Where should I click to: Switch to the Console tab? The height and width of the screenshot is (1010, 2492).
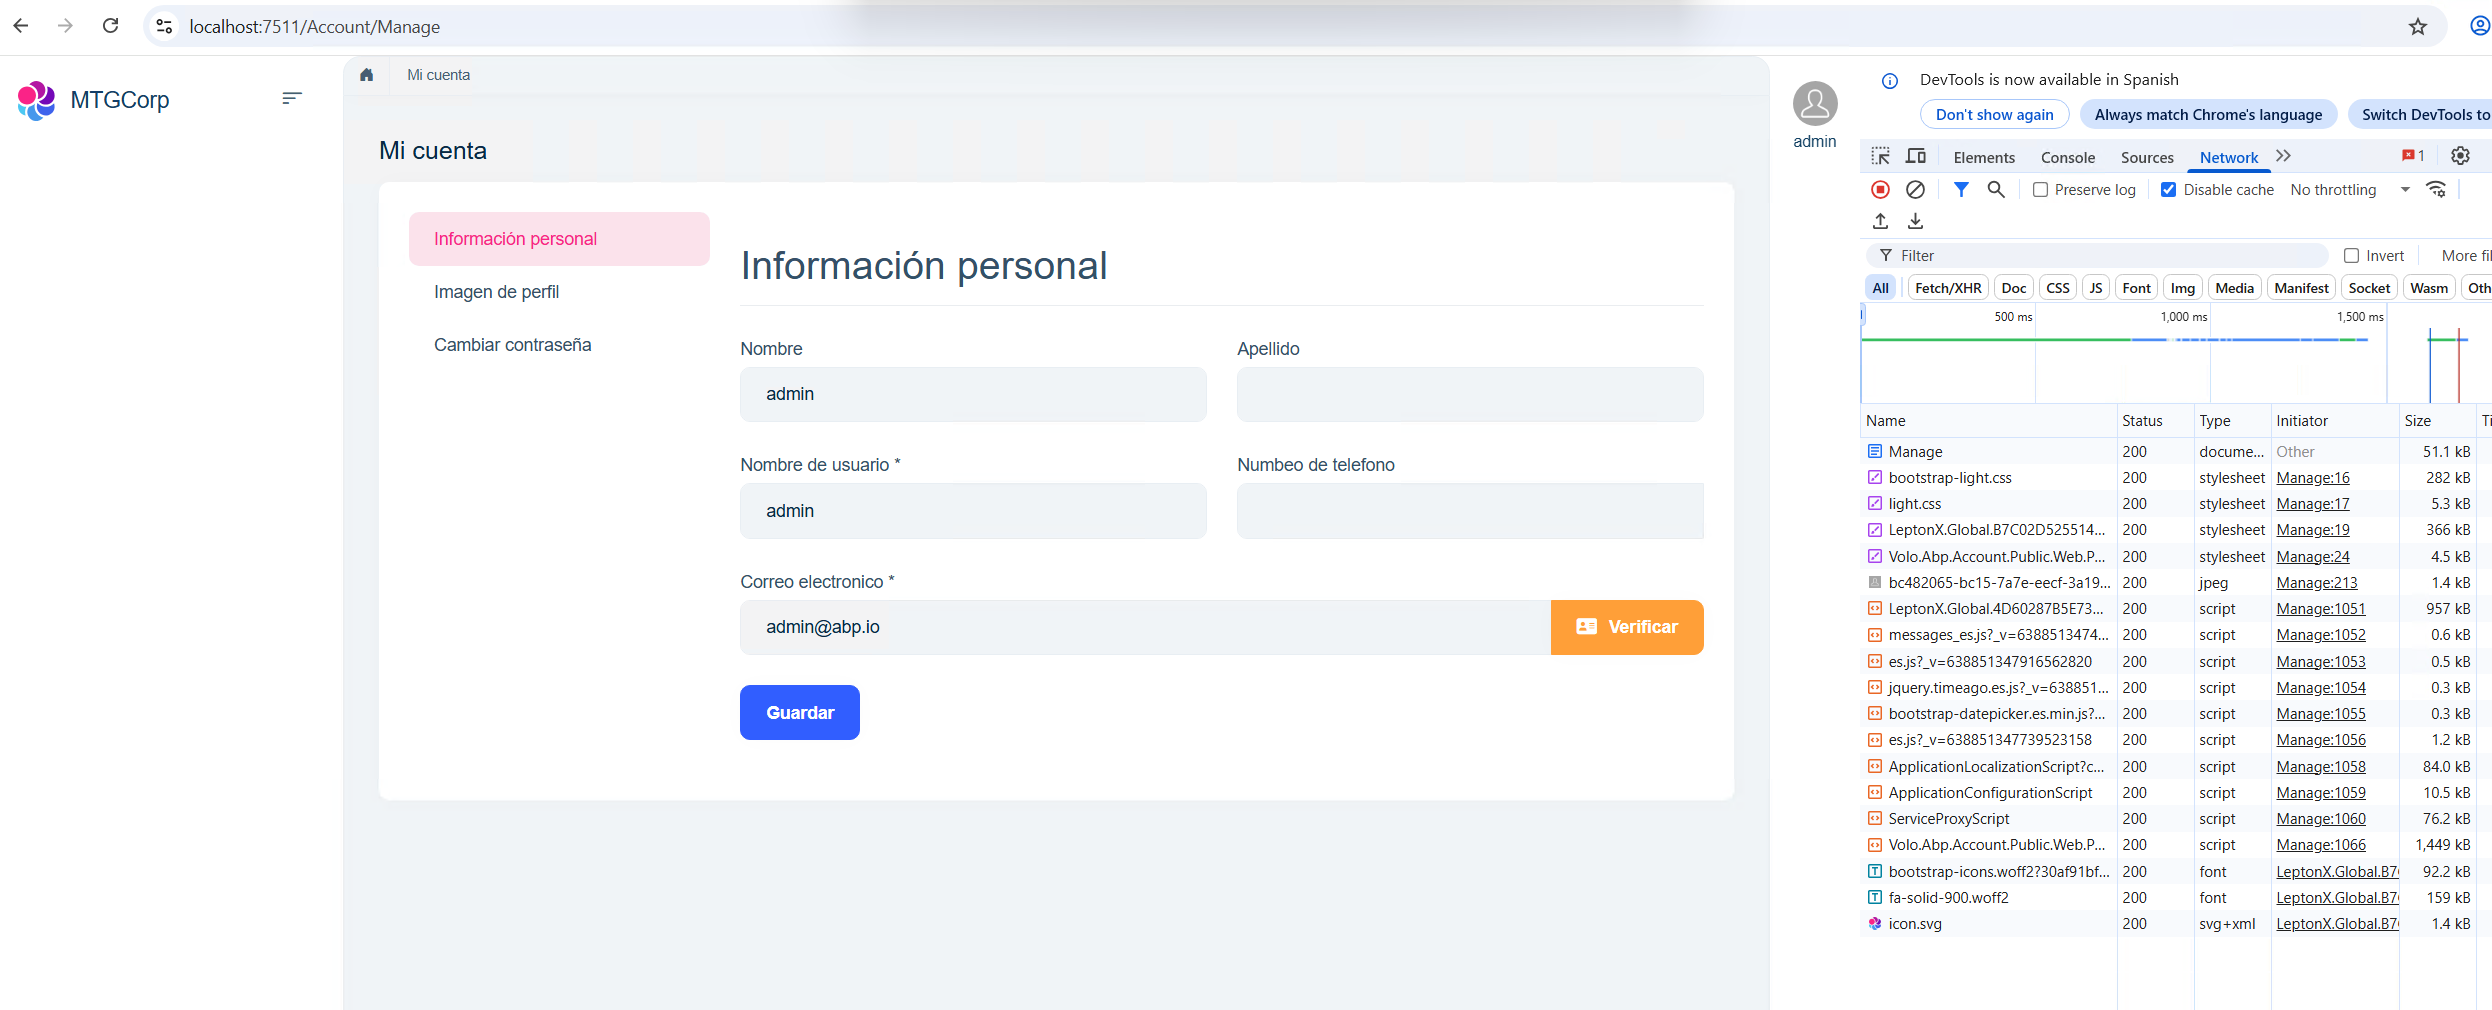click(x=2067, y=158)
